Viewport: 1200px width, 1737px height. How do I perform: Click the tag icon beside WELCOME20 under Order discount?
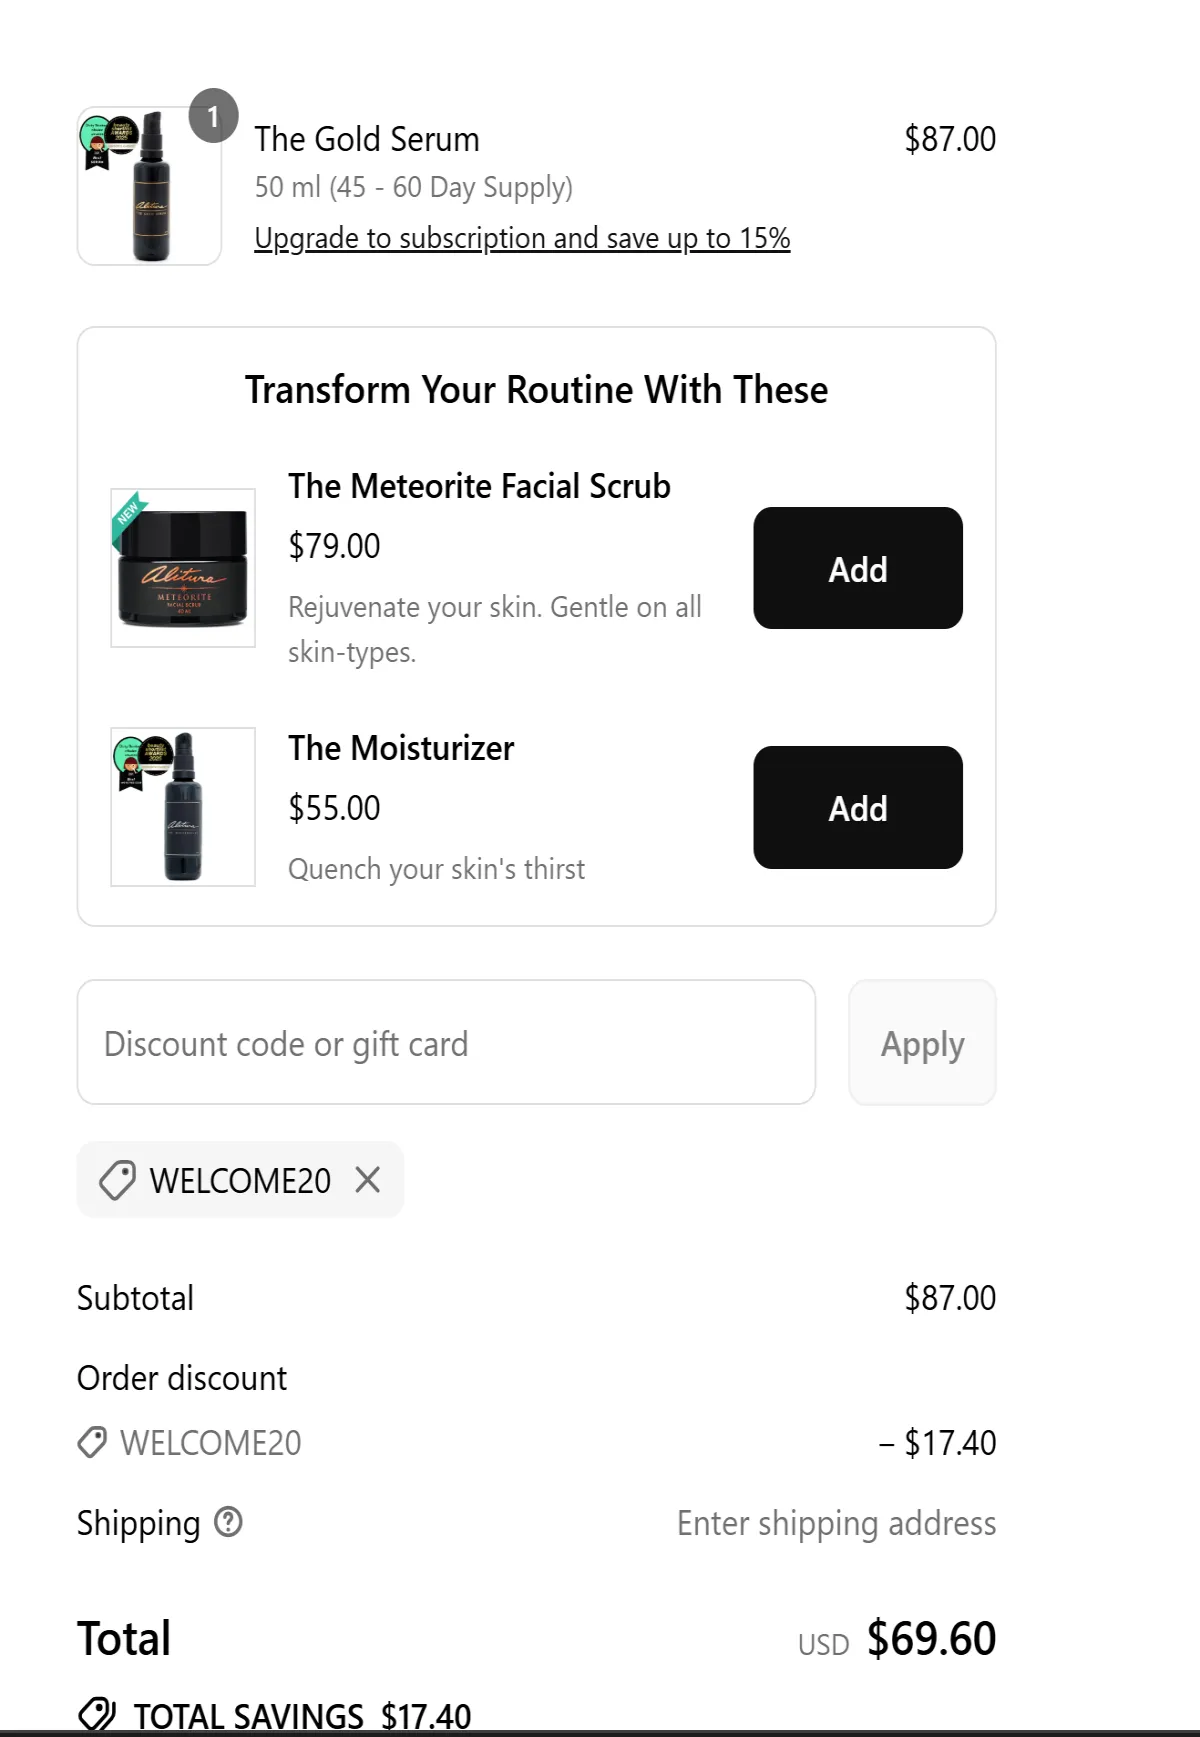[92, 1442]
